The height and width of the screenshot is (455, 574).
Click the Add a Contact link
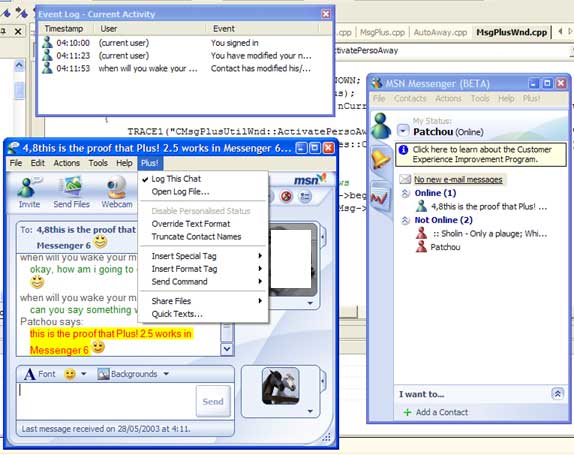(441, 412)
